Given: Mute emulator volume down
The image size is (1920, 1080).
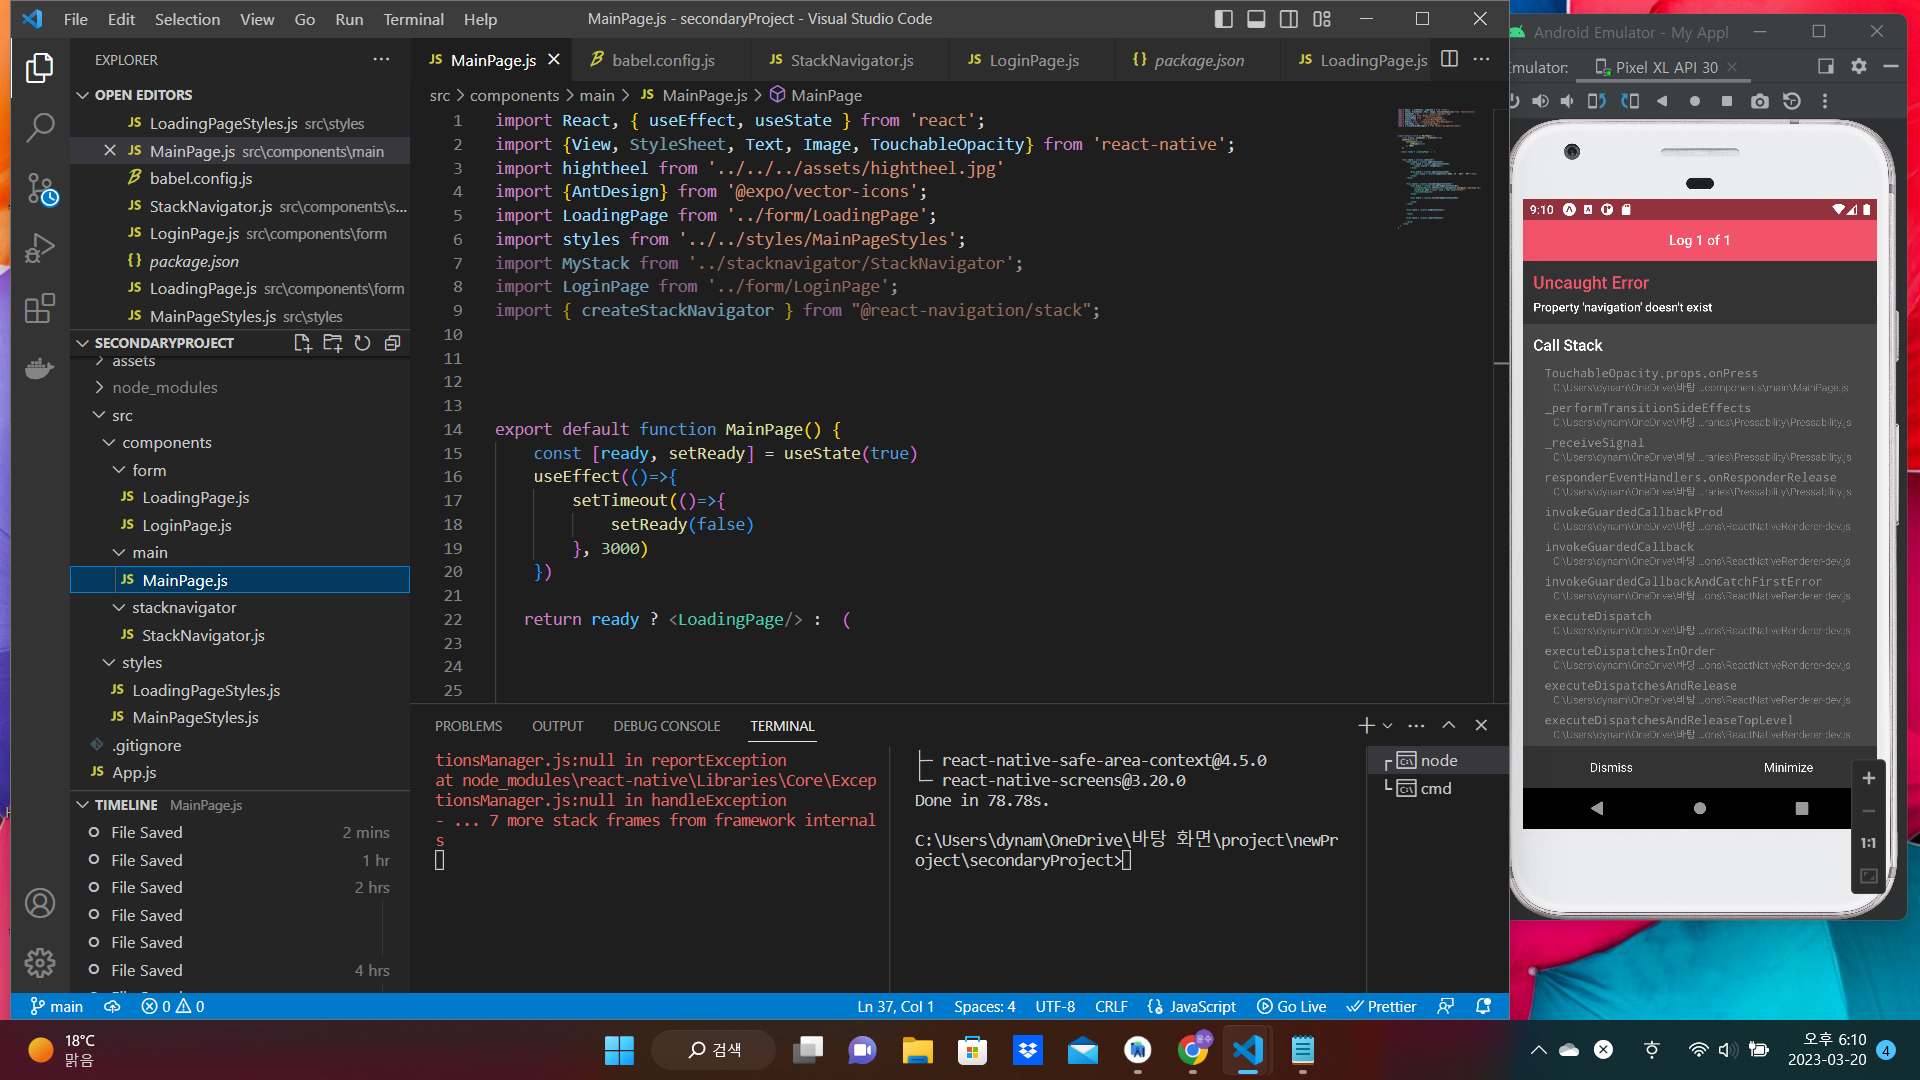Looking at the screenshot, I should point(1567,101).
